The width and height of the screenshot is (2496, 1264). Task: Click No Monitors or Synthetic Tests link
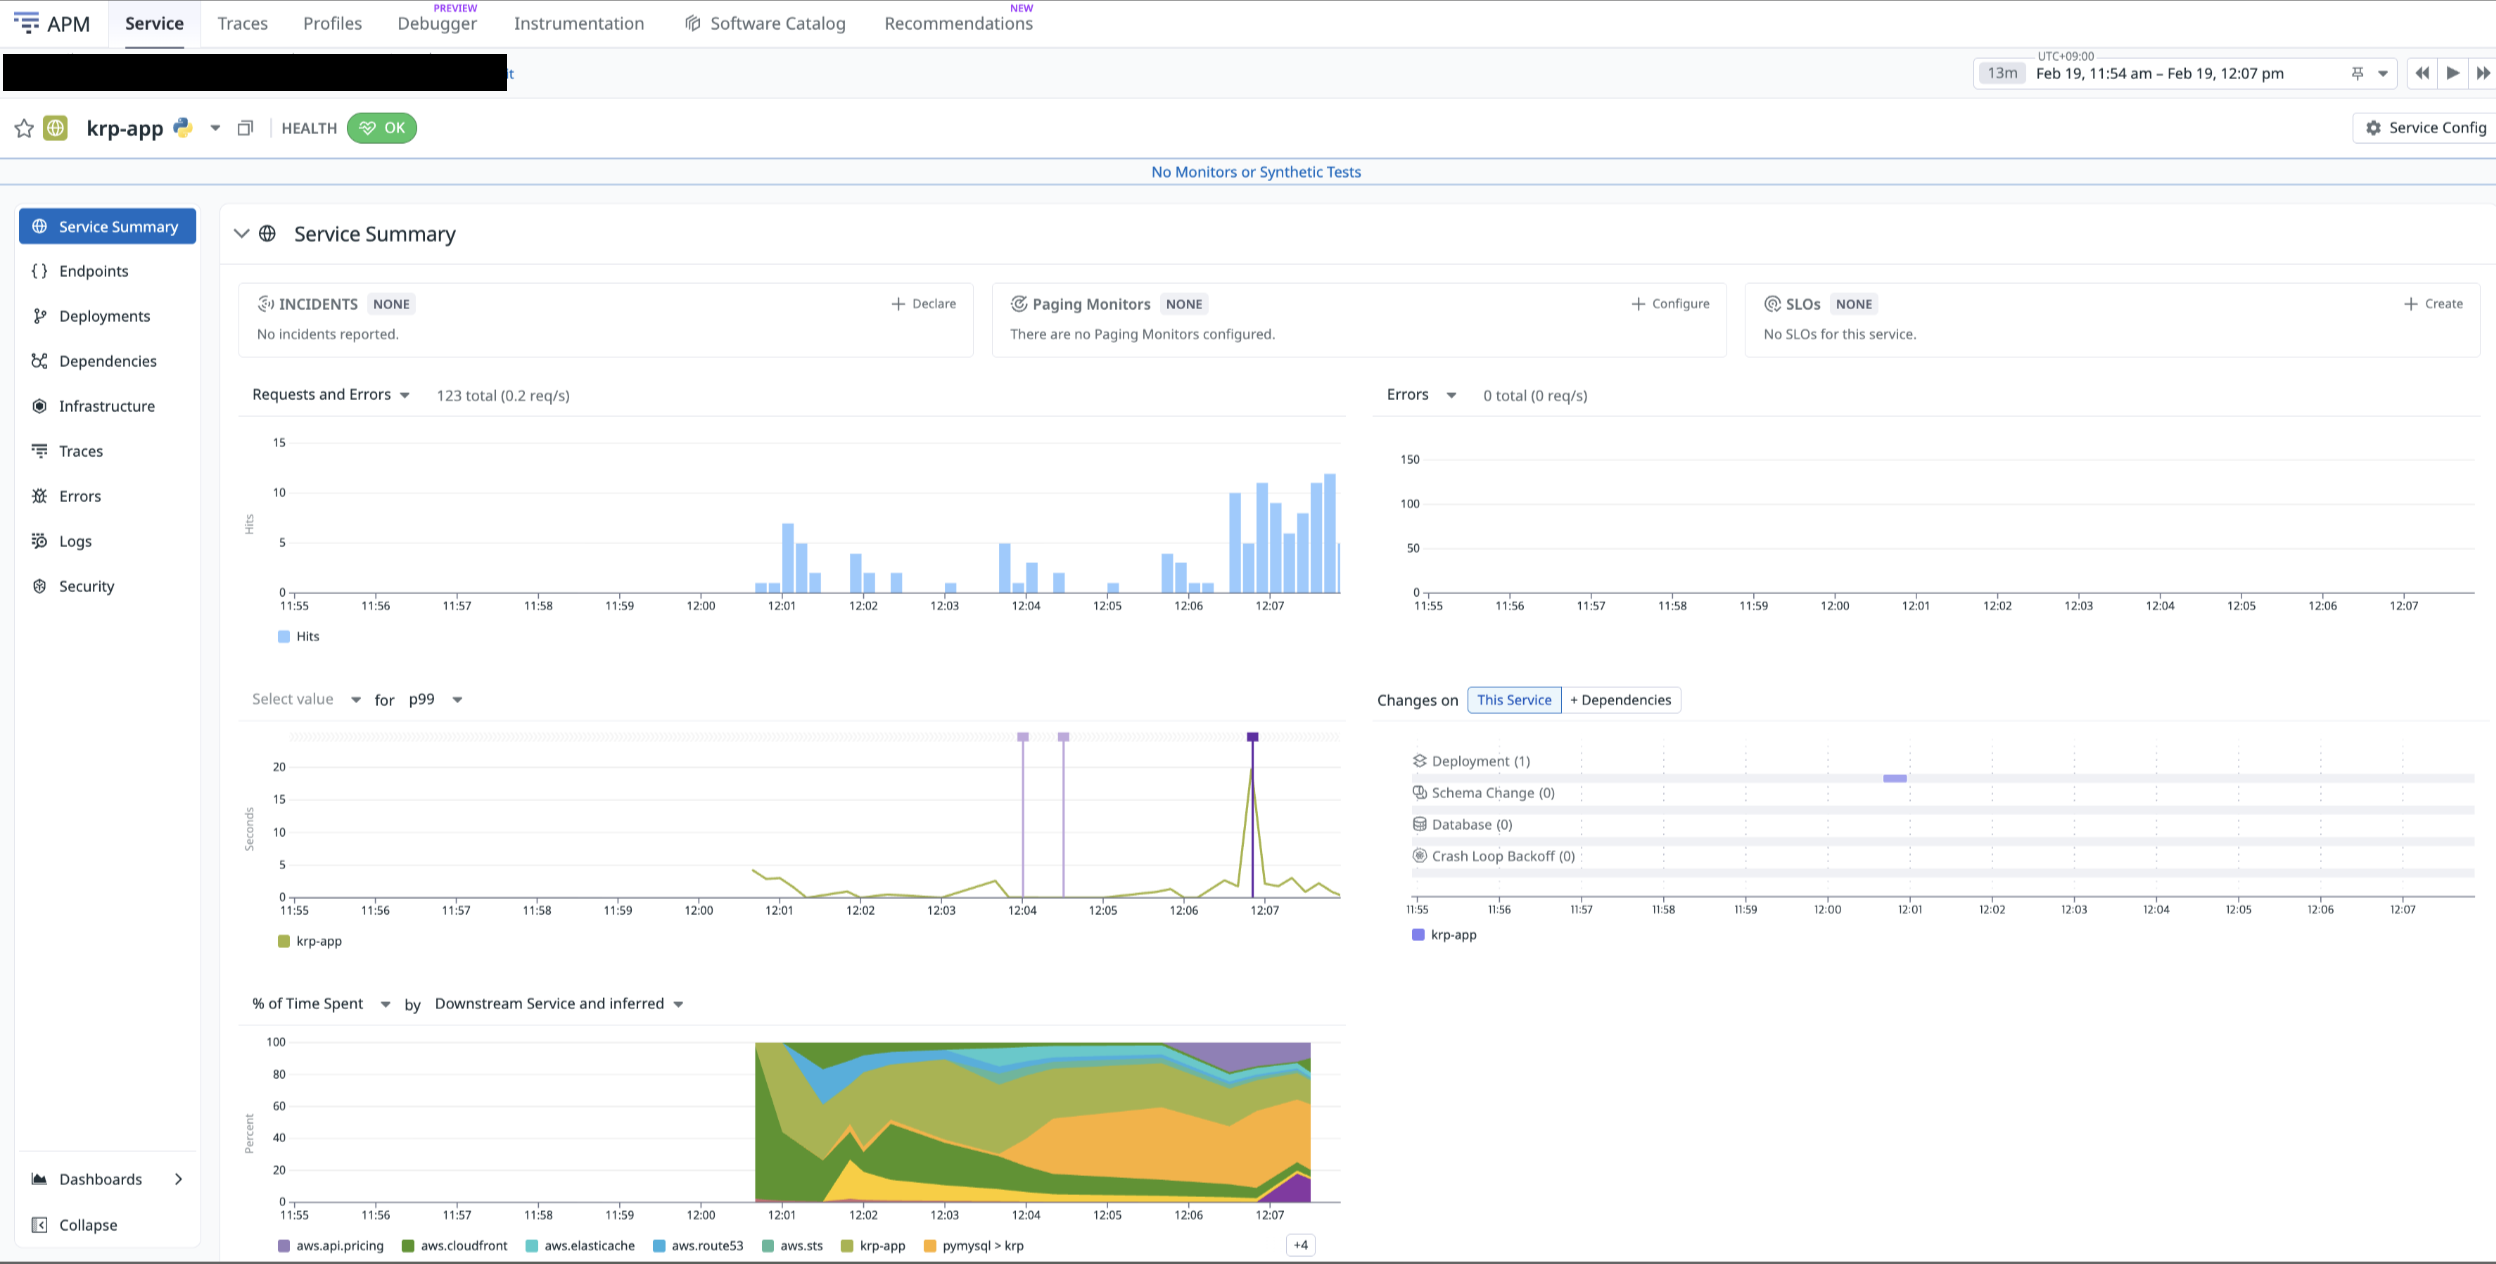[1255, 172]
